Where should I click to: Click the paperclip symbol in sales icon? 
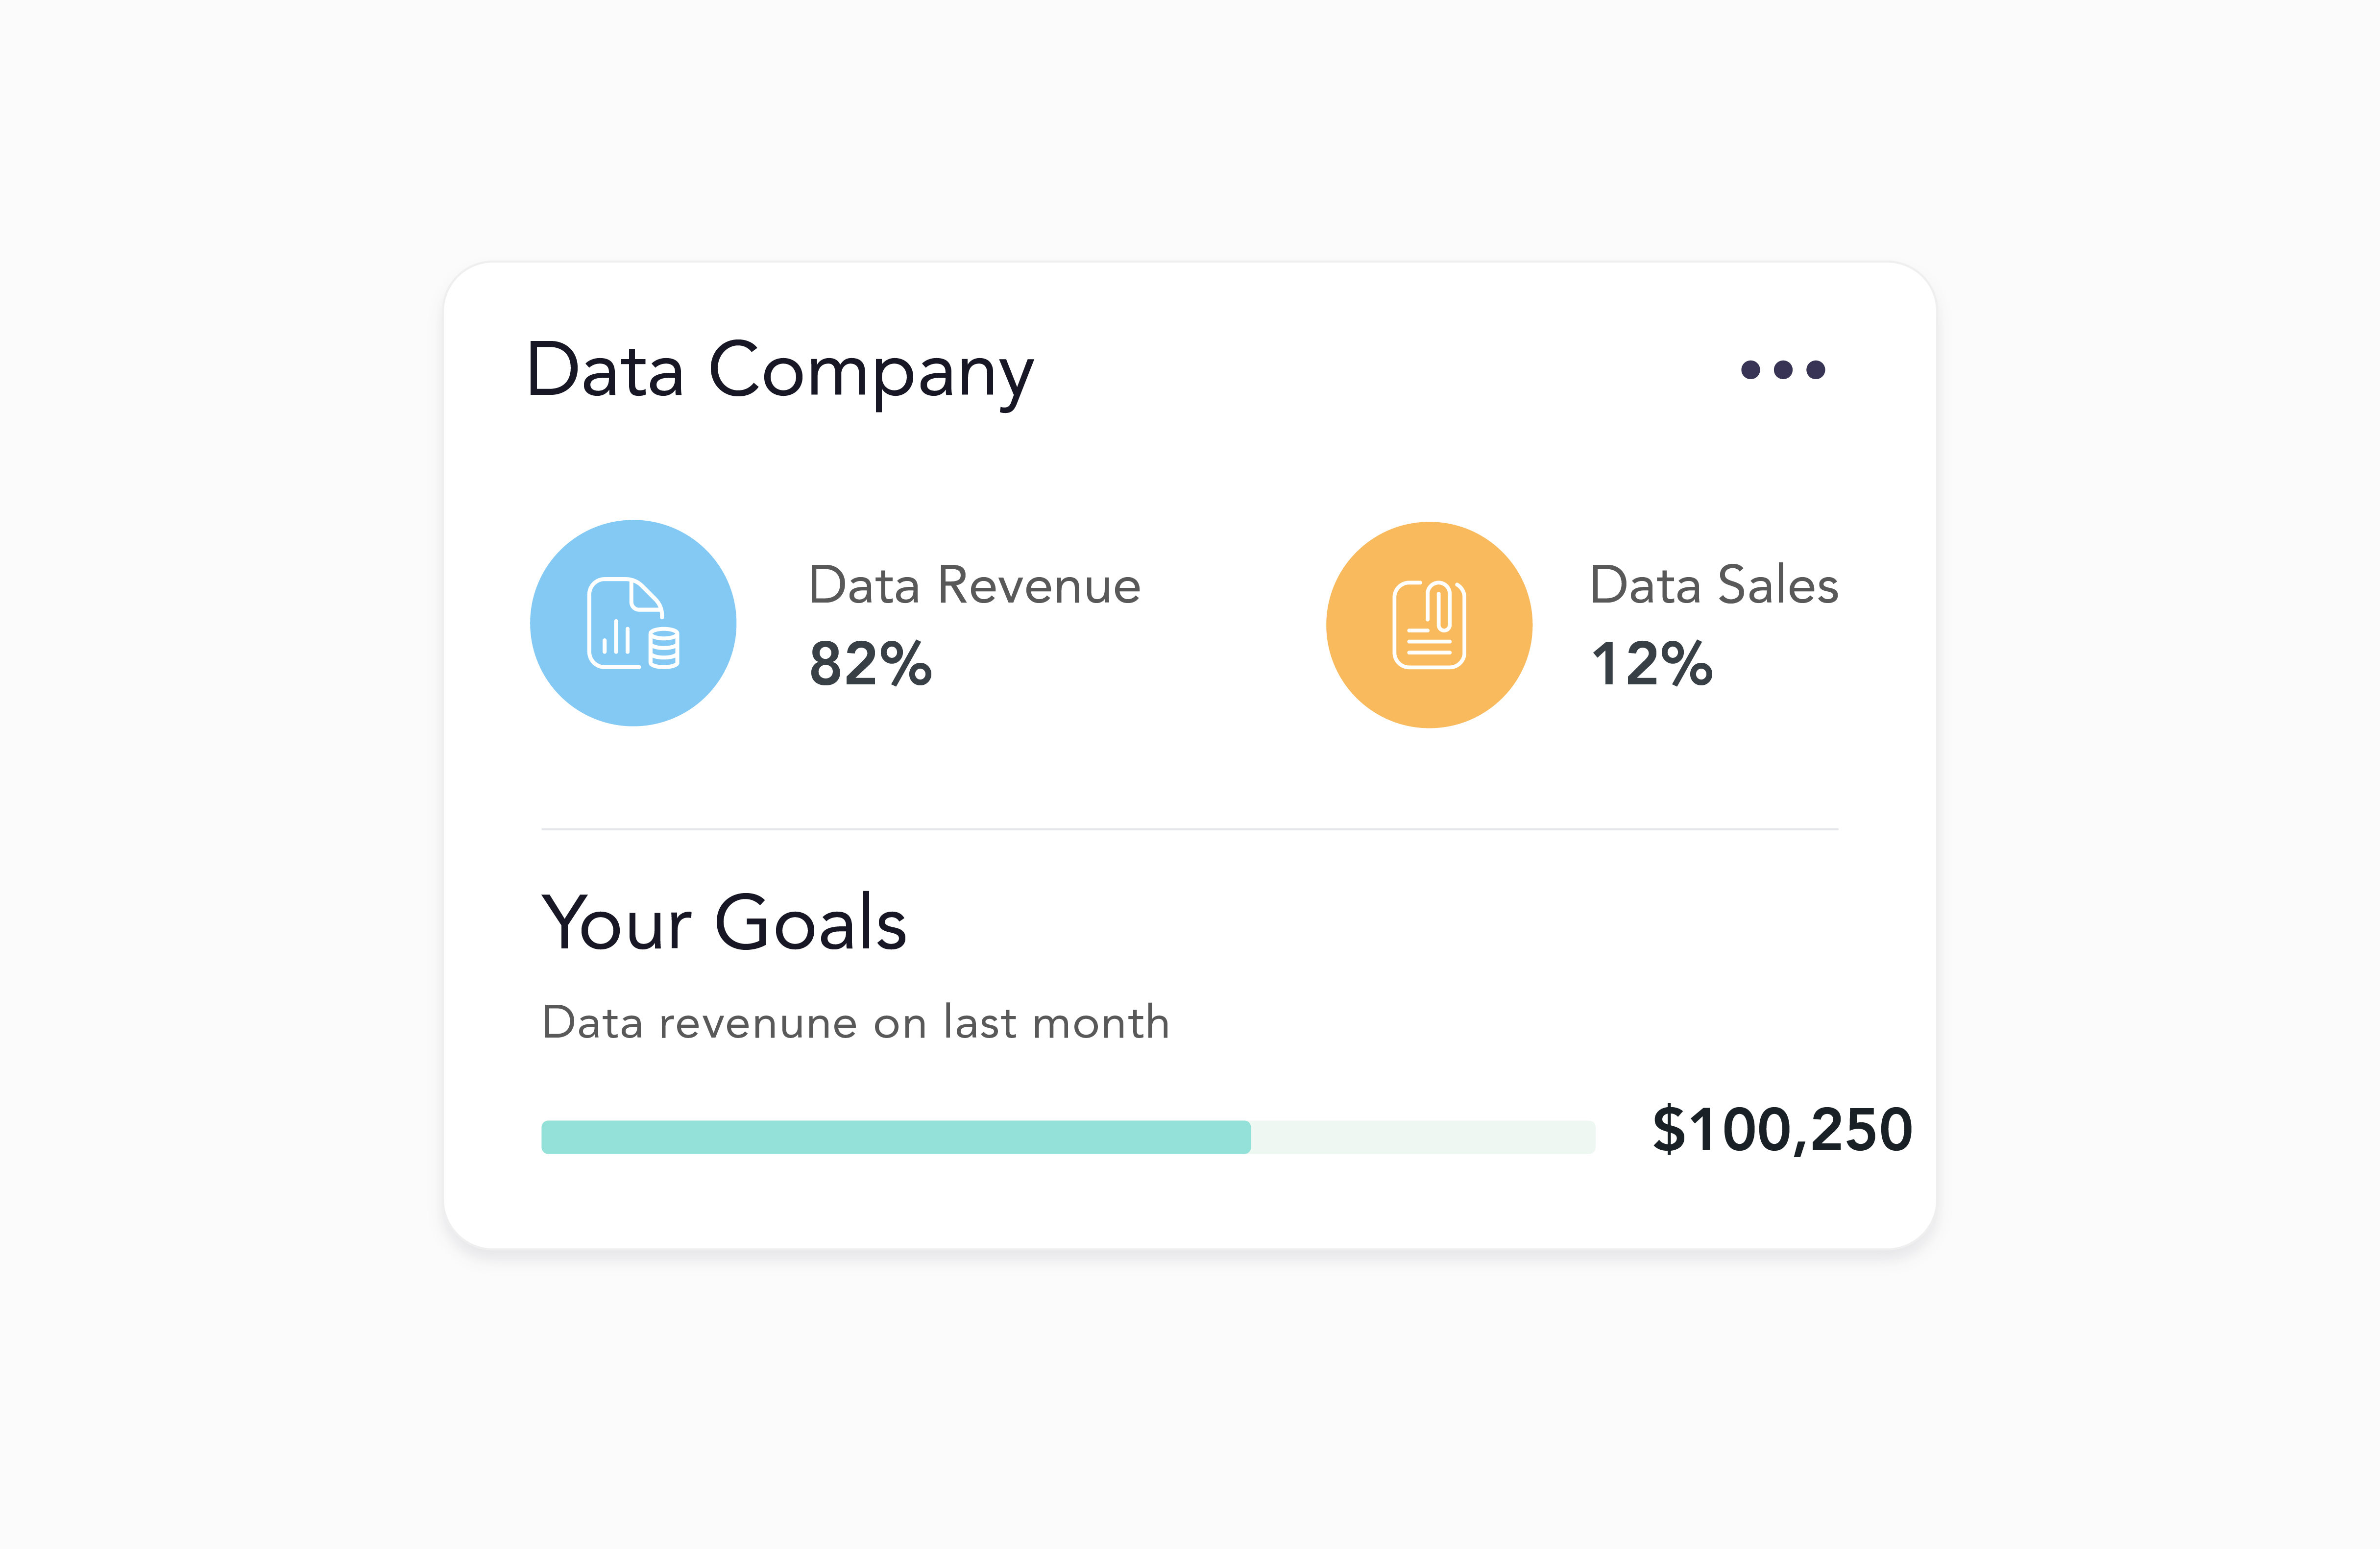[x=1443, y=607]
